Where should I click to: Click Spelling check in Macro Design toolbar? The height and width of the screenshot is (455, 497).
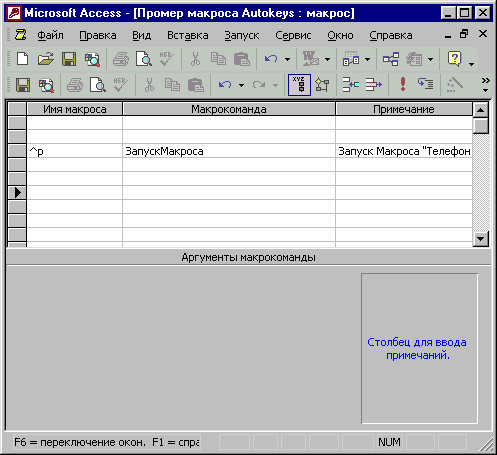[x=121, y=85]
